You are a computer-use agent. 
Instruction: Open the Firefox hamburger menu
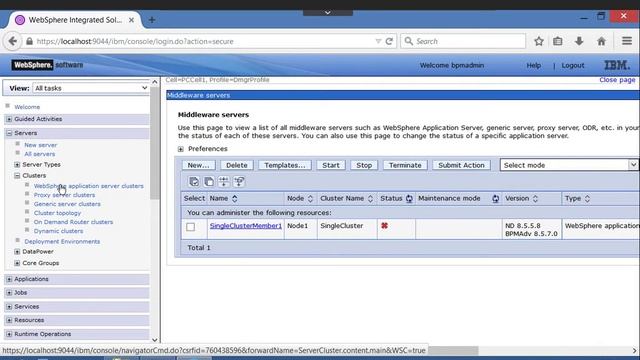(627, 41)
